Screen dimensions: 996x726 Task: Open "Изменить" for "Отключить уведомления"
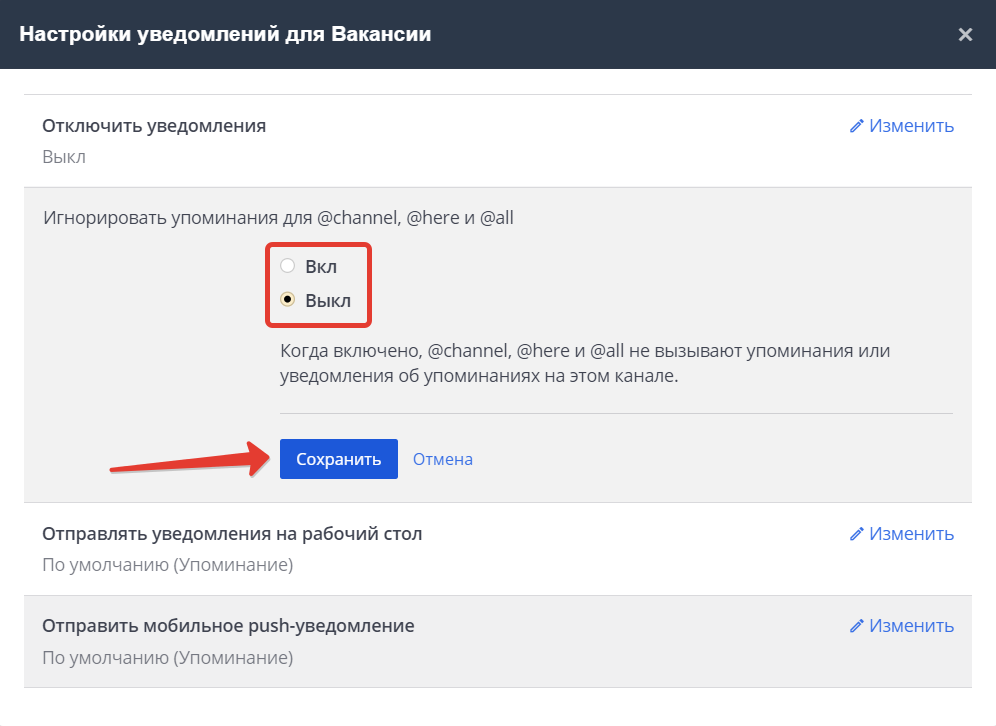[x=910, y=125]
